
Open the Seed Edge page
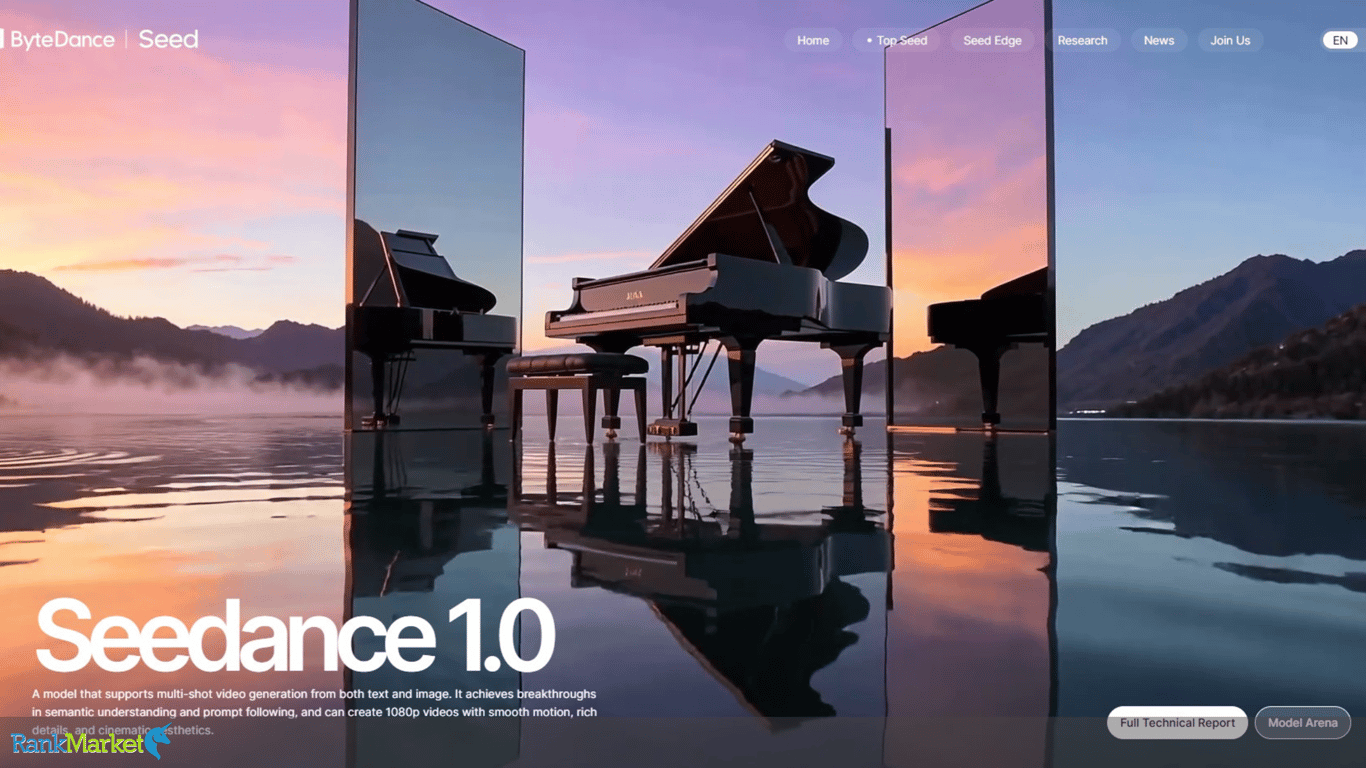(992, 40)
